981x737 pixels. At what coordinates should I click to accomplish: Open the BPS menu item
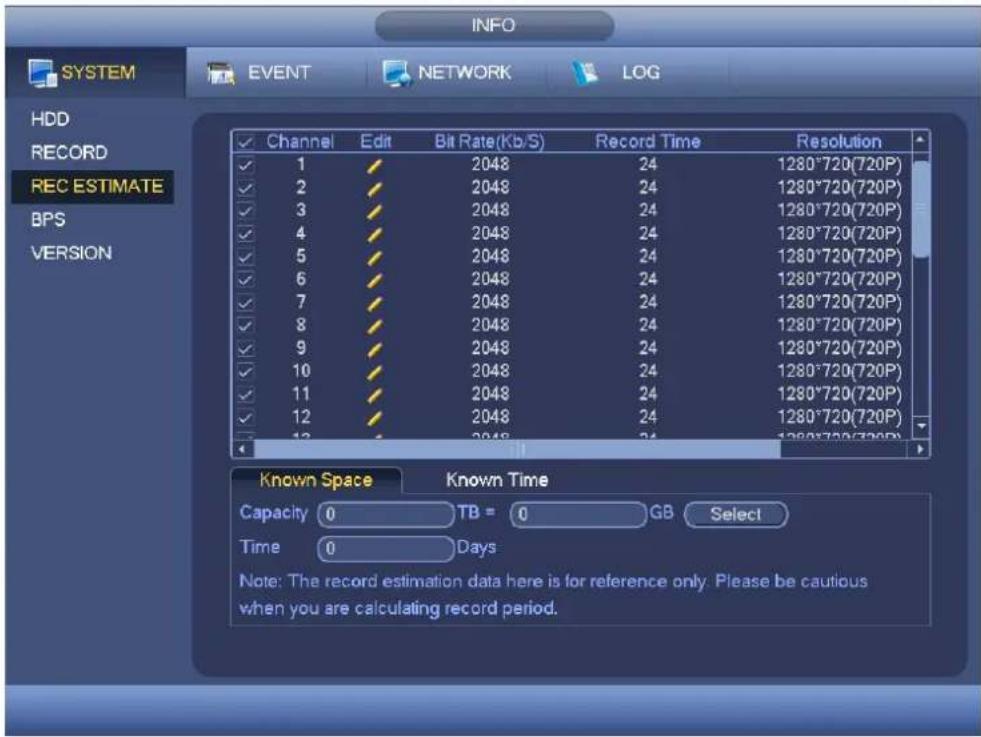48,220
